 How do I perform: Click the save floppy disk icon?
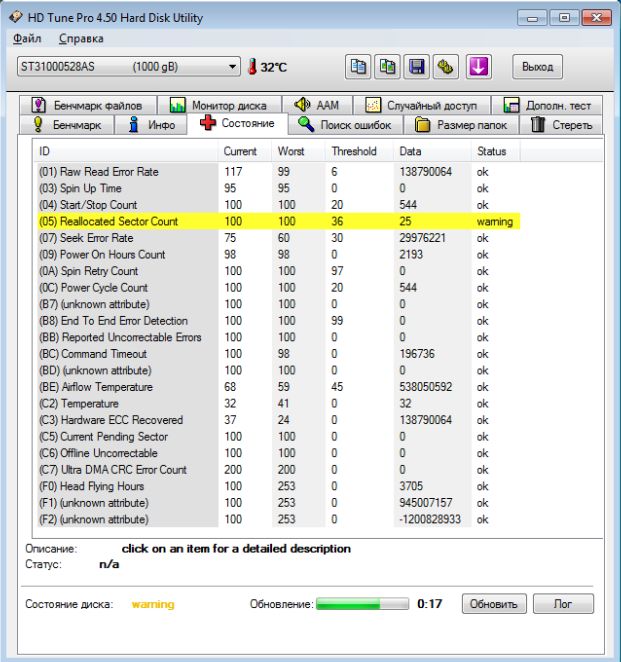417,67
